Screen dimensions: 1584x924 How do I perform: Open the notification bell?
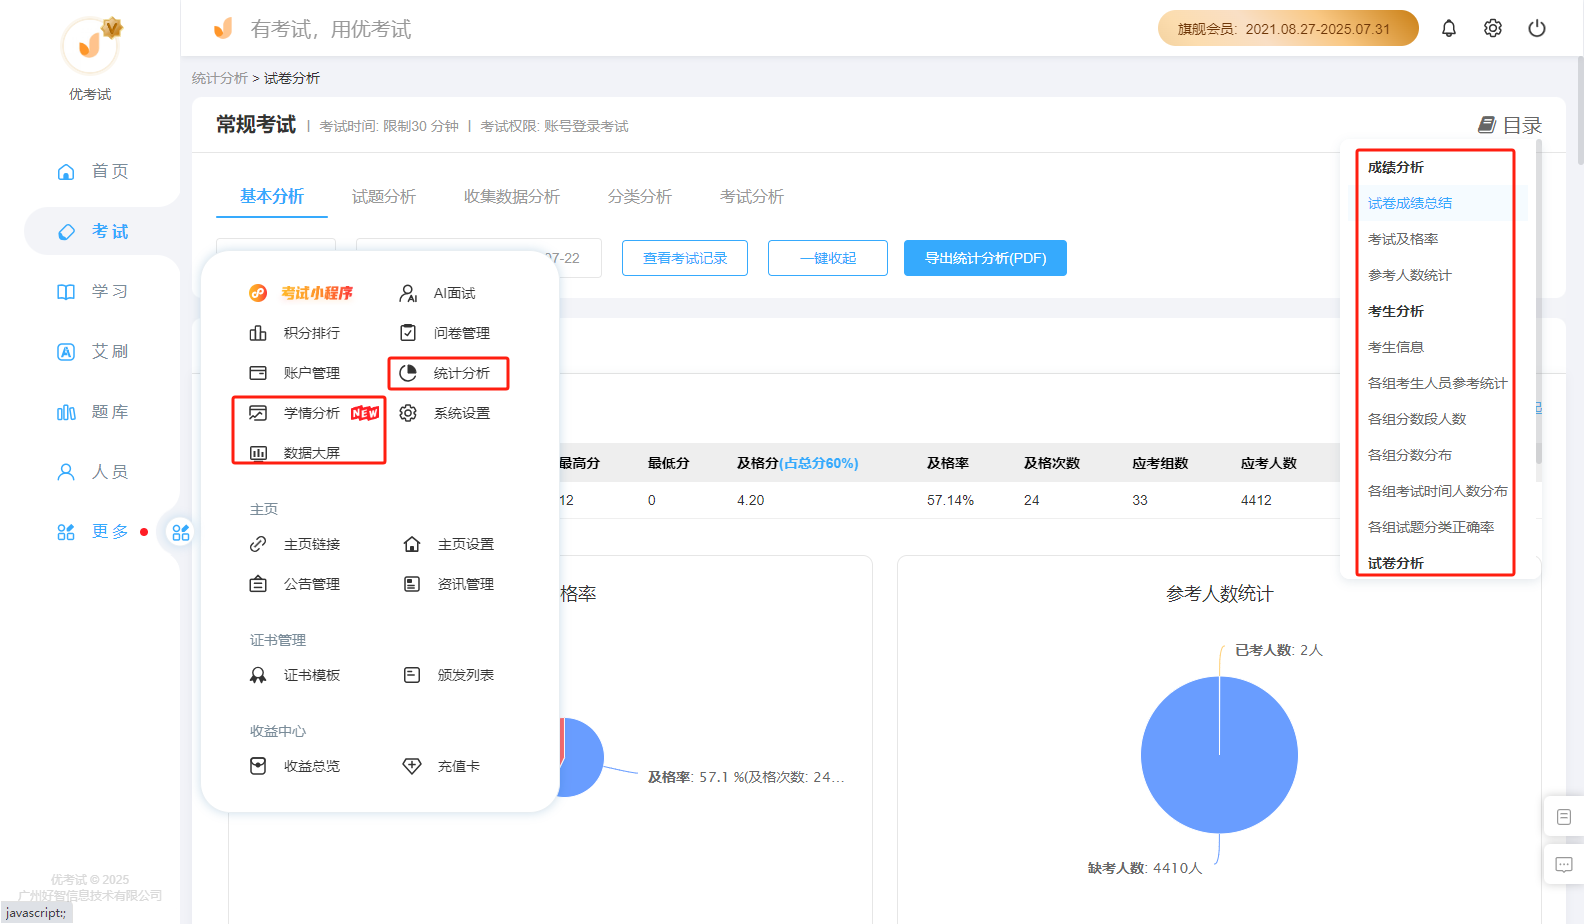[x=1448, y=28]
